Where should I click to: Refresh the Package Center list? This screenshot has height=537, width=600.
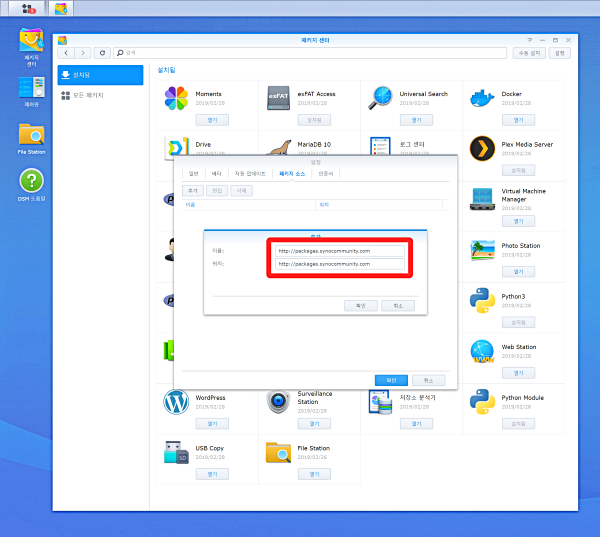(102, 53)
